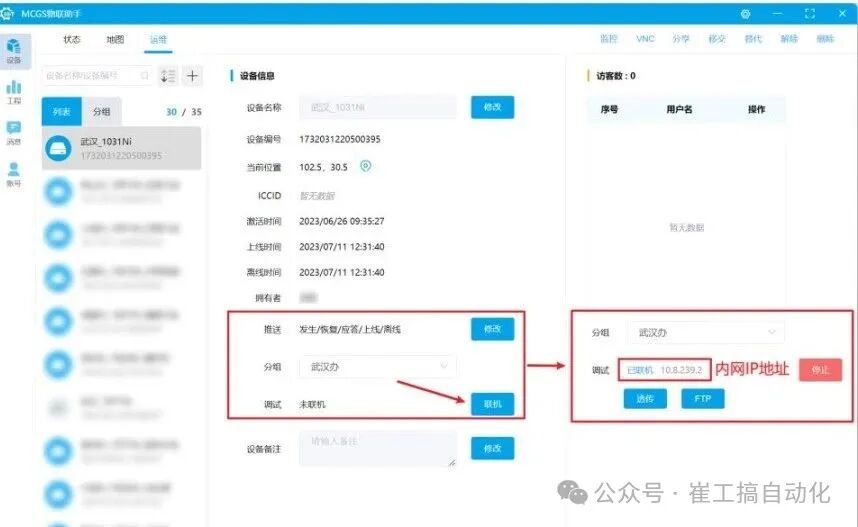Click 解绑 to unbind the device
The width and height of the screenshot is (858, 527).
(789, 39)
